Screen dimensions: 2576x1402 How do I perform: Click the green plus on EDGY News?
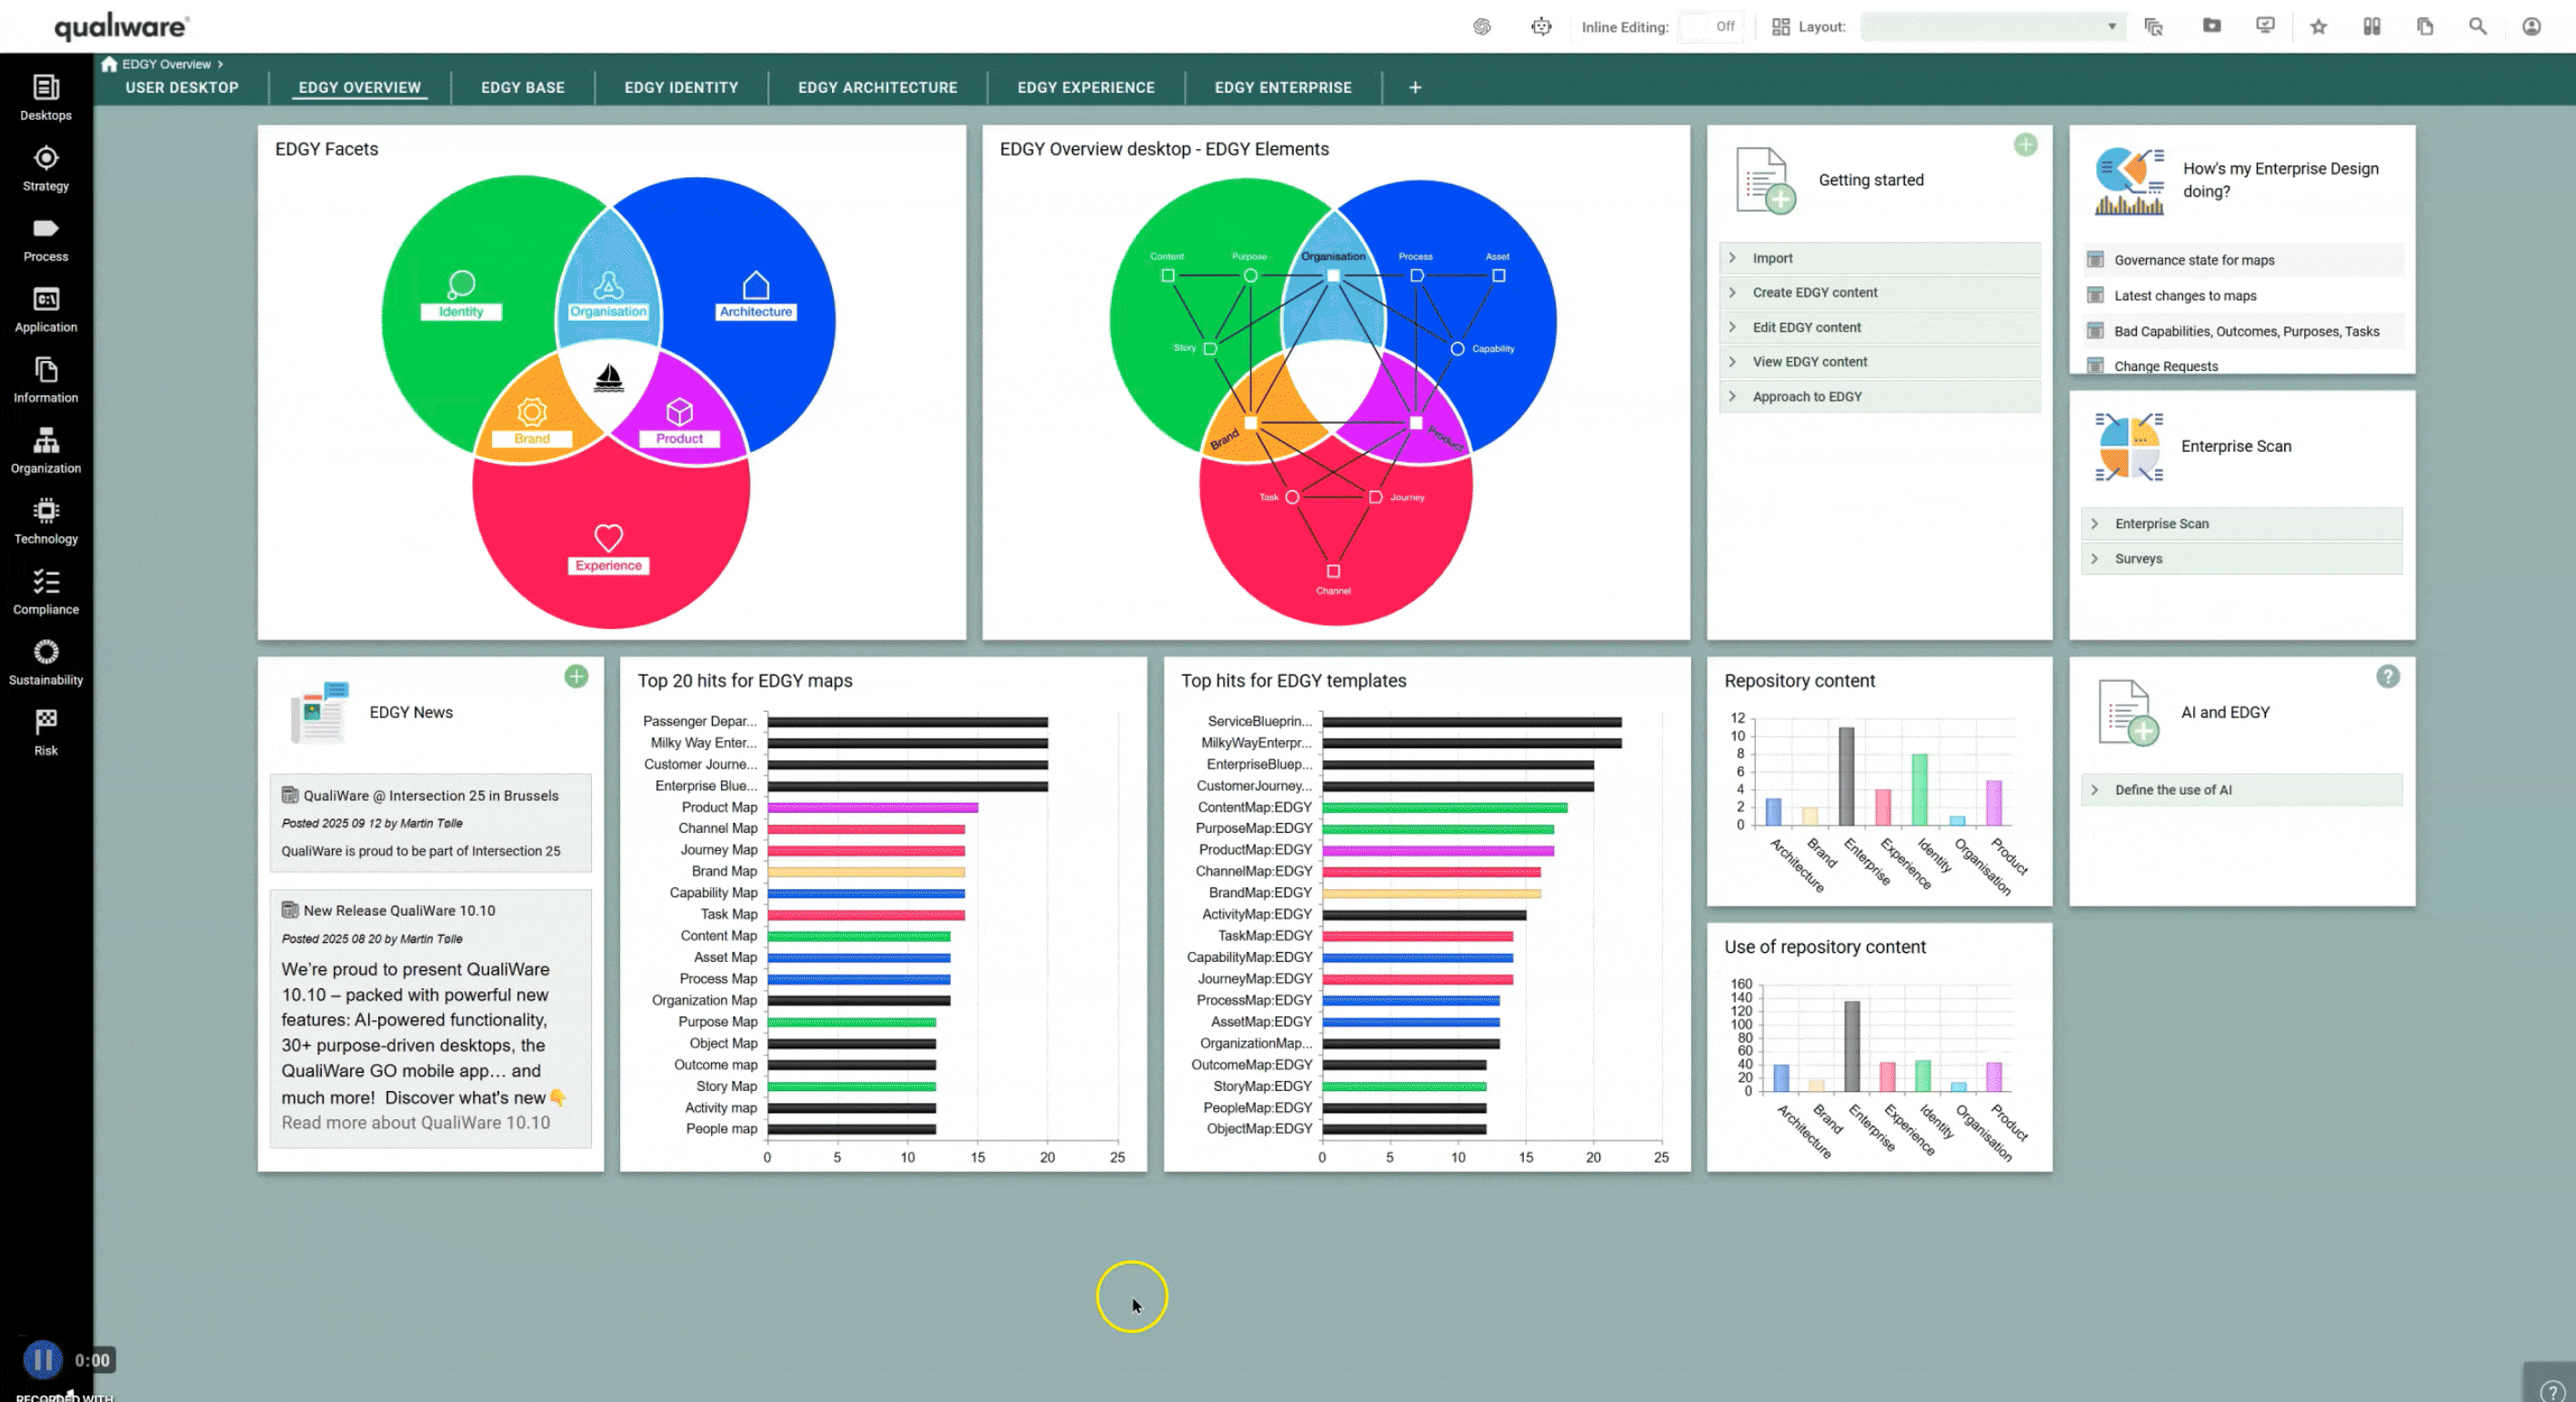click(x=576, y=677)
